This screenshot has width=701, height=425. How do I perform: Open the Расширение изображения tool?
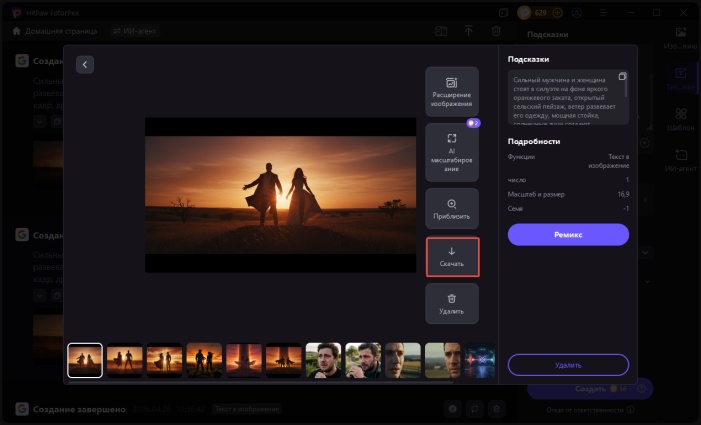click(x=452, y=92)
